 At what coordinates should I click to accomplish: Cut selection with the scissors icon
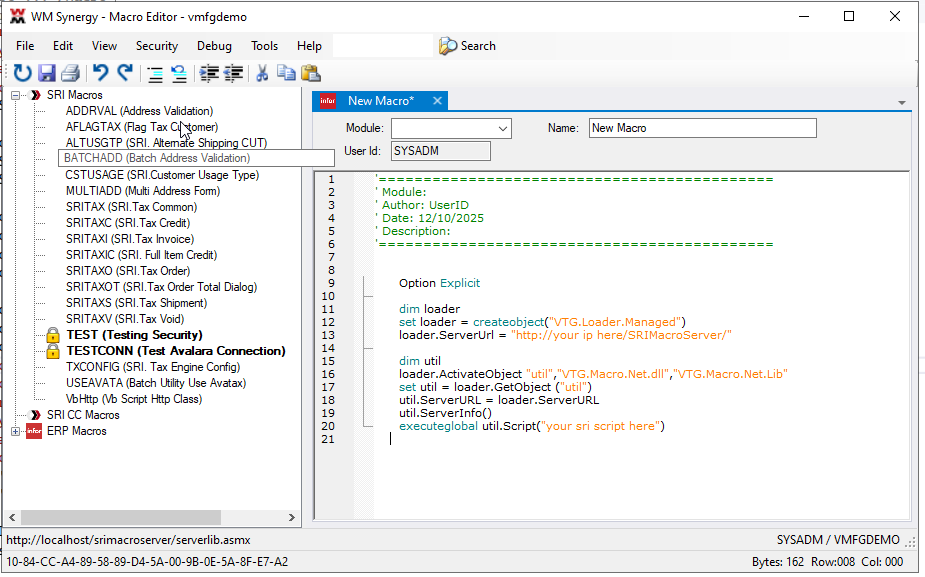262,73
